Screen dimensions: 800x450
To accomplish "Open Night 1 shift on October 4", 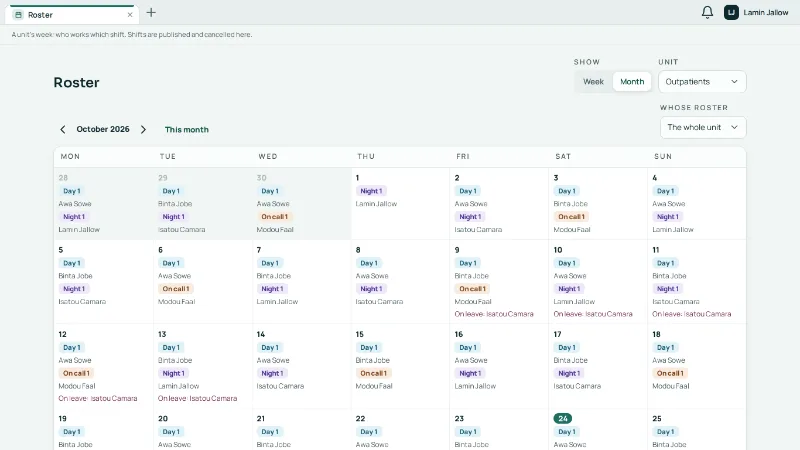I will pos(667,217).
